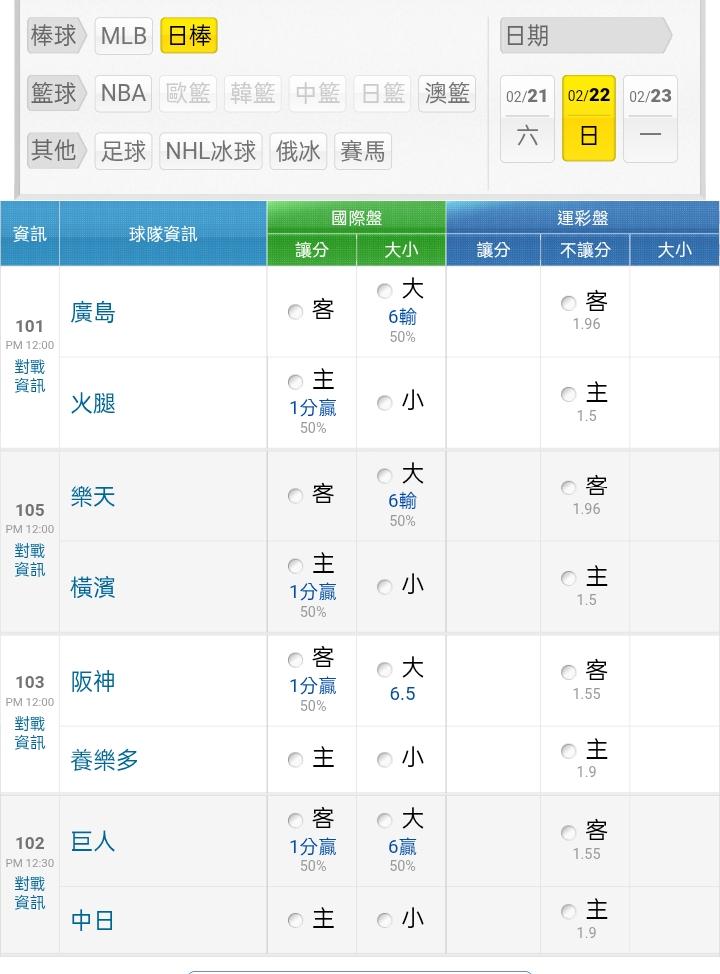Open 對戰資訊 for game 101

pyautogui.click(x=30, y=377)
